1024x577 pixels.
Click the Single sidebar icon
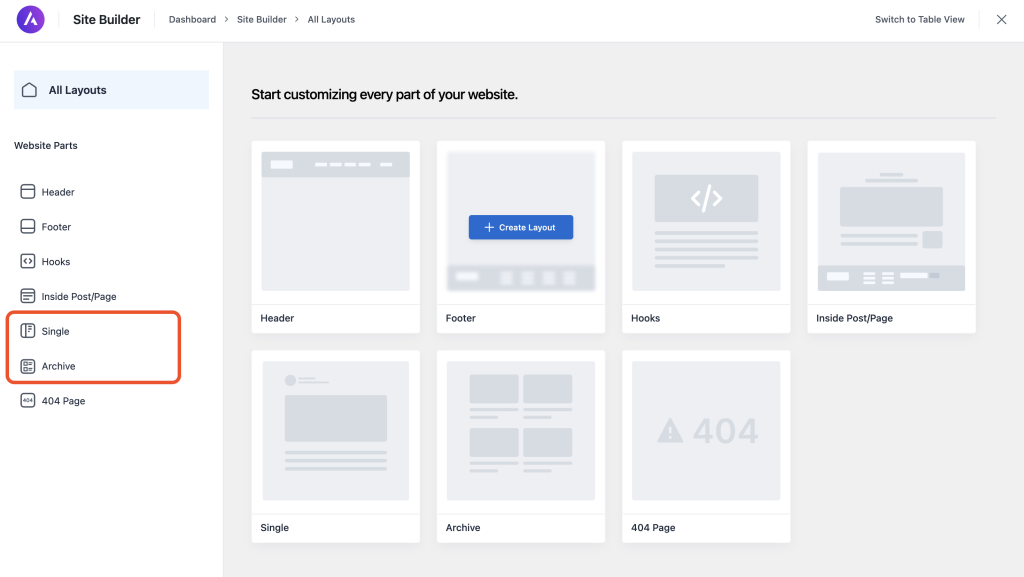(x=27, y=331)
